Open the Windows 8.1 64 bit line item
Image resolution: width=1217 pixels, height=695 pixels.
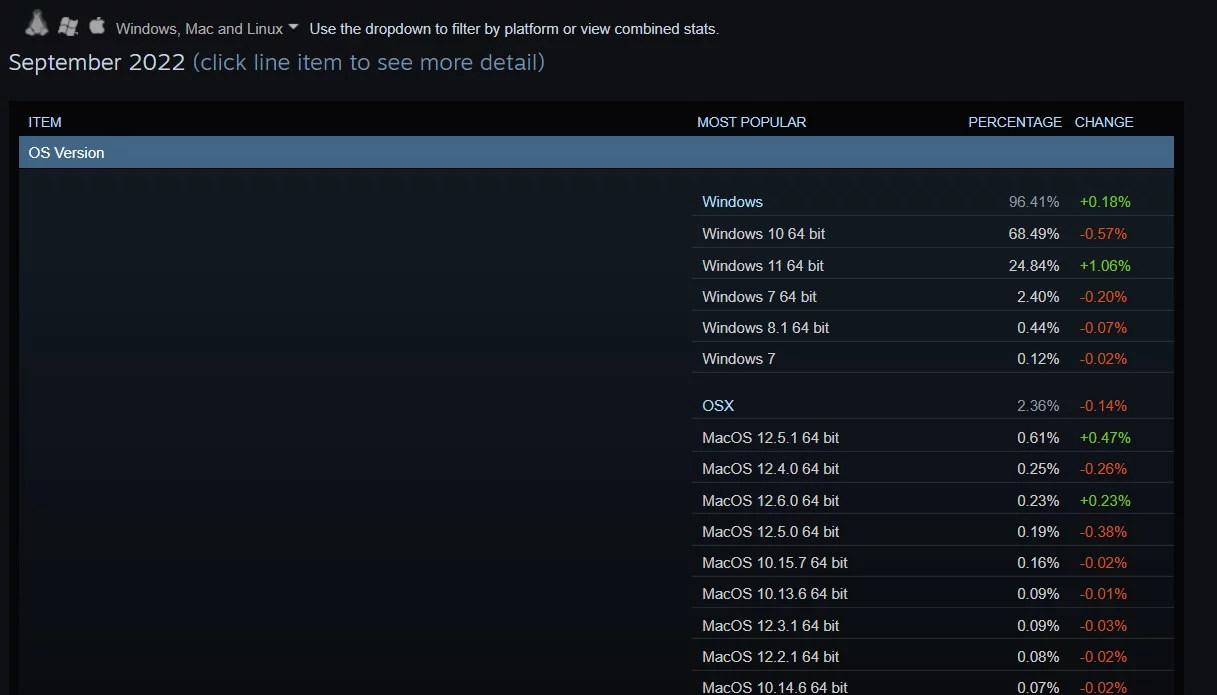point(765,328)
